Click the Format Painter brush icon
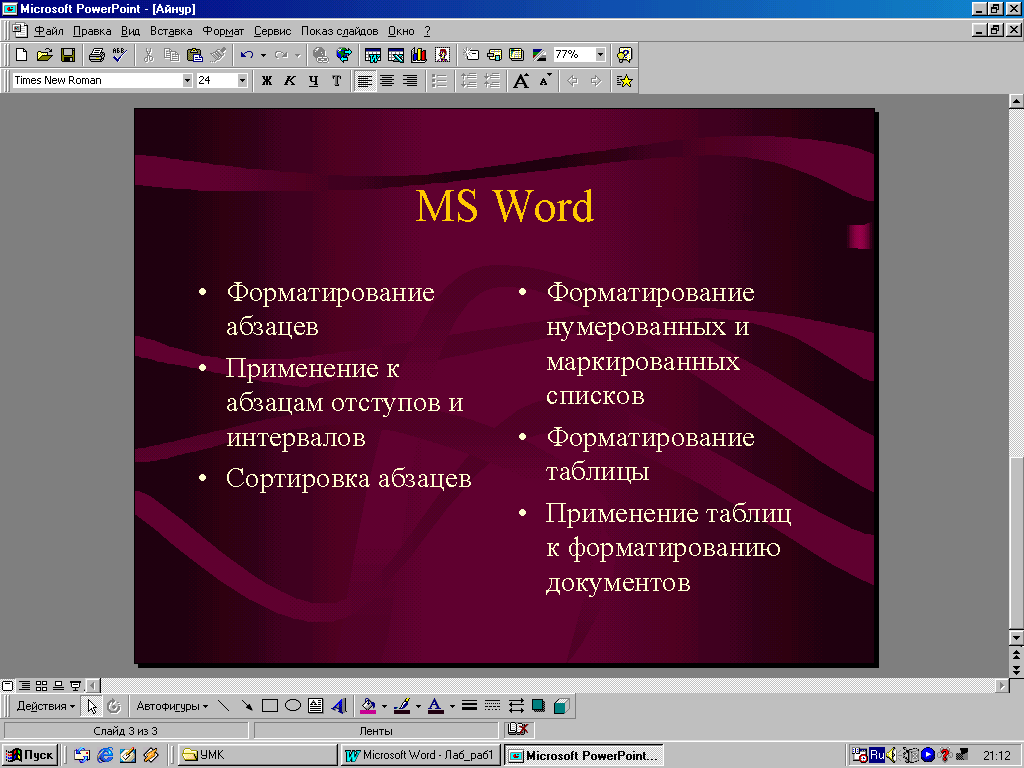Image resolution: width=1024 pixels, height=768 pixels. (218, 55)
